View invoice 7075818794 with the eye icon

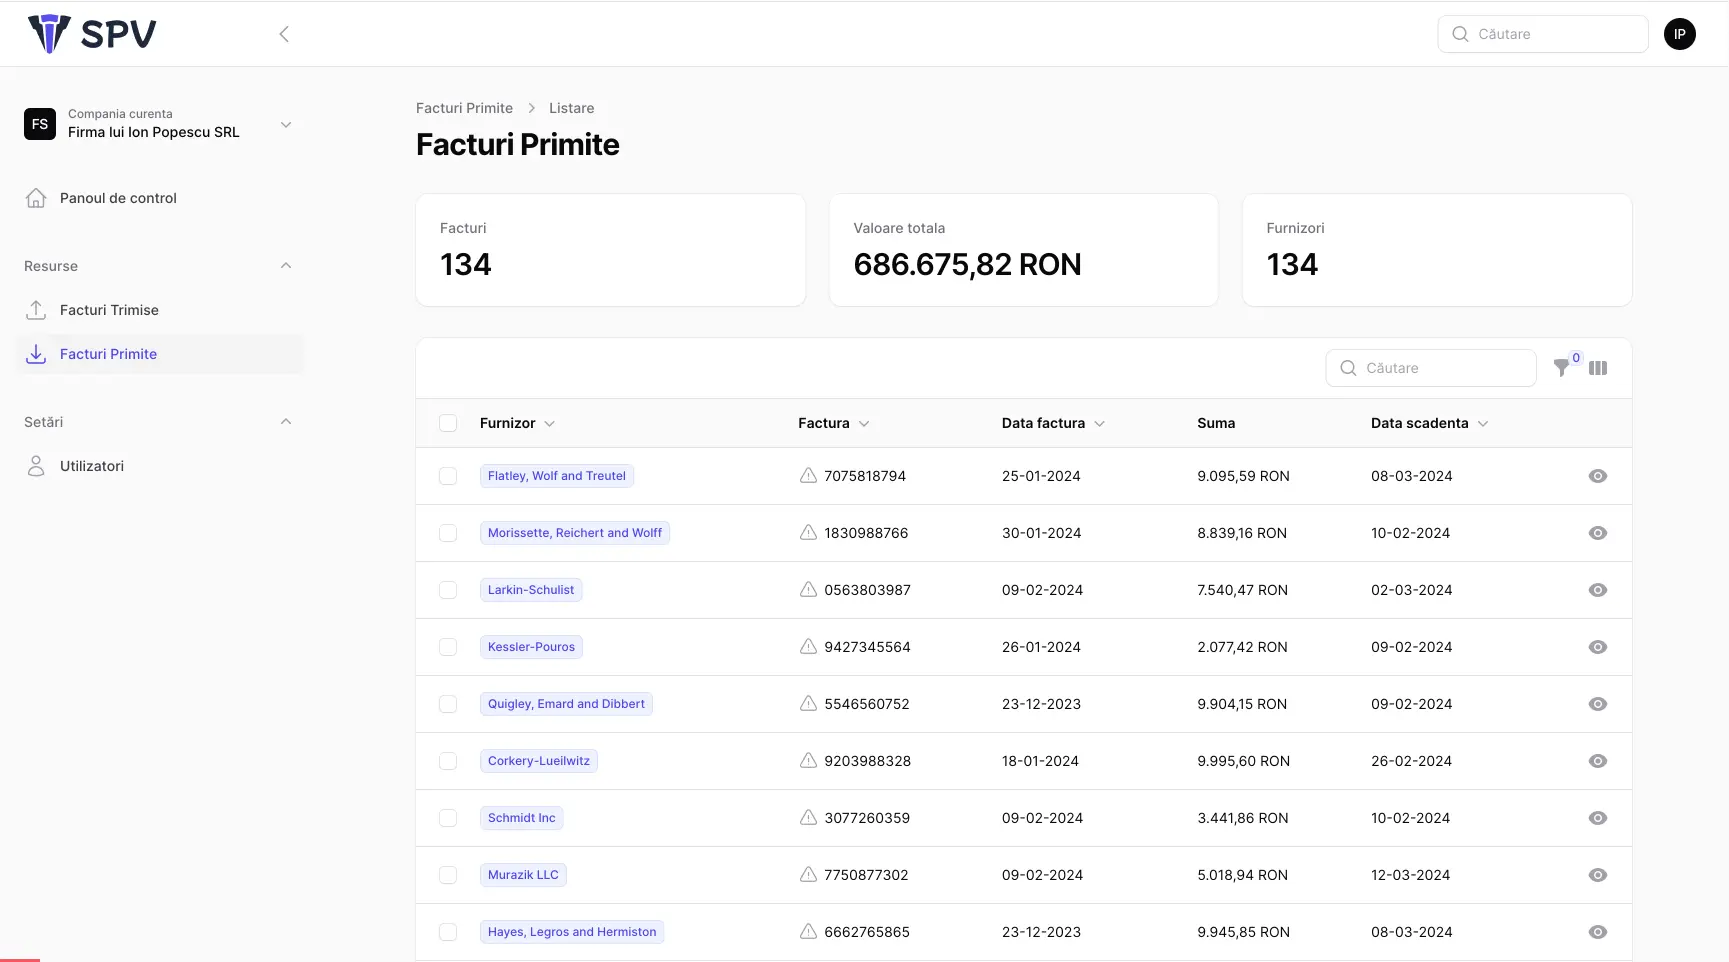click(x=1597, y=476)
